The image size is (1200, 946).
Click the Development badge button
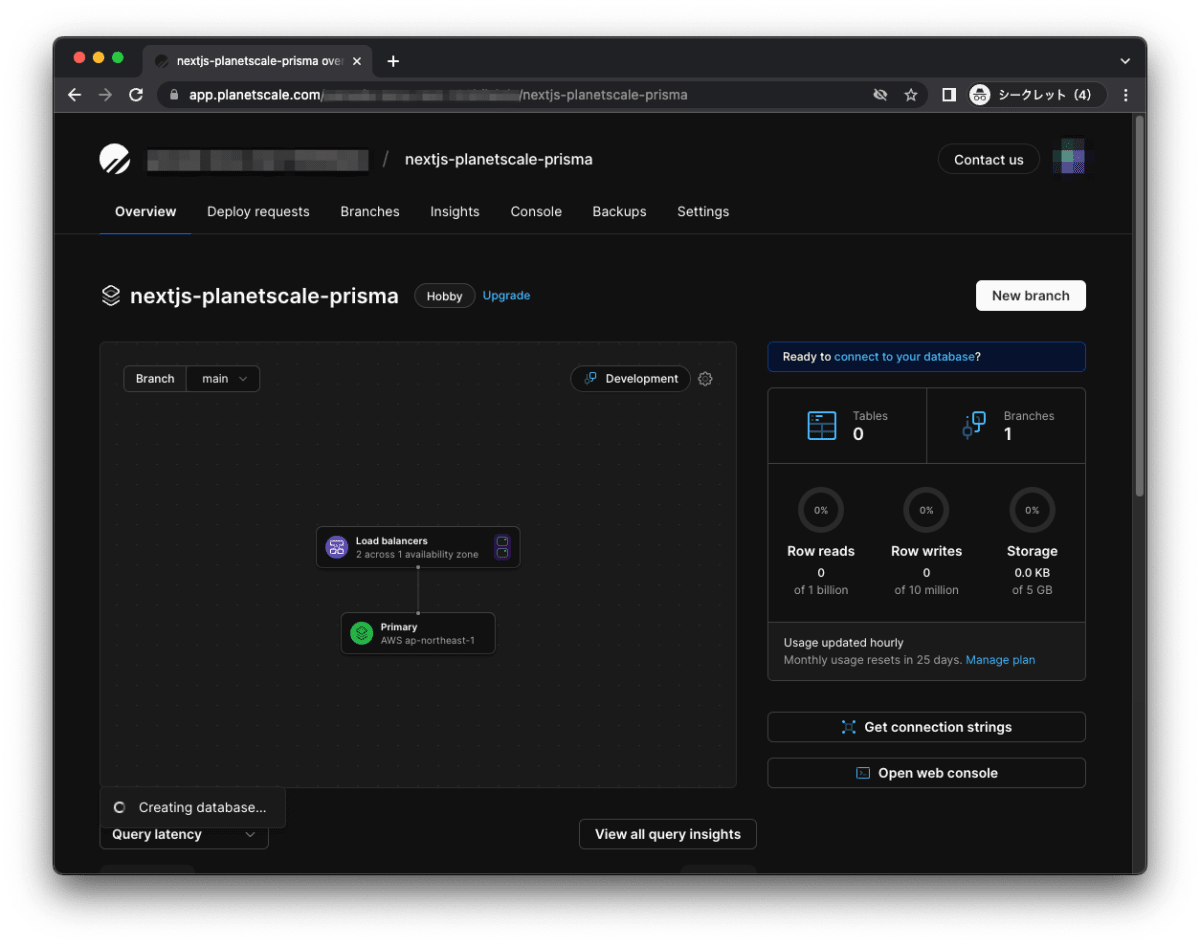click(x=631, y=379)
